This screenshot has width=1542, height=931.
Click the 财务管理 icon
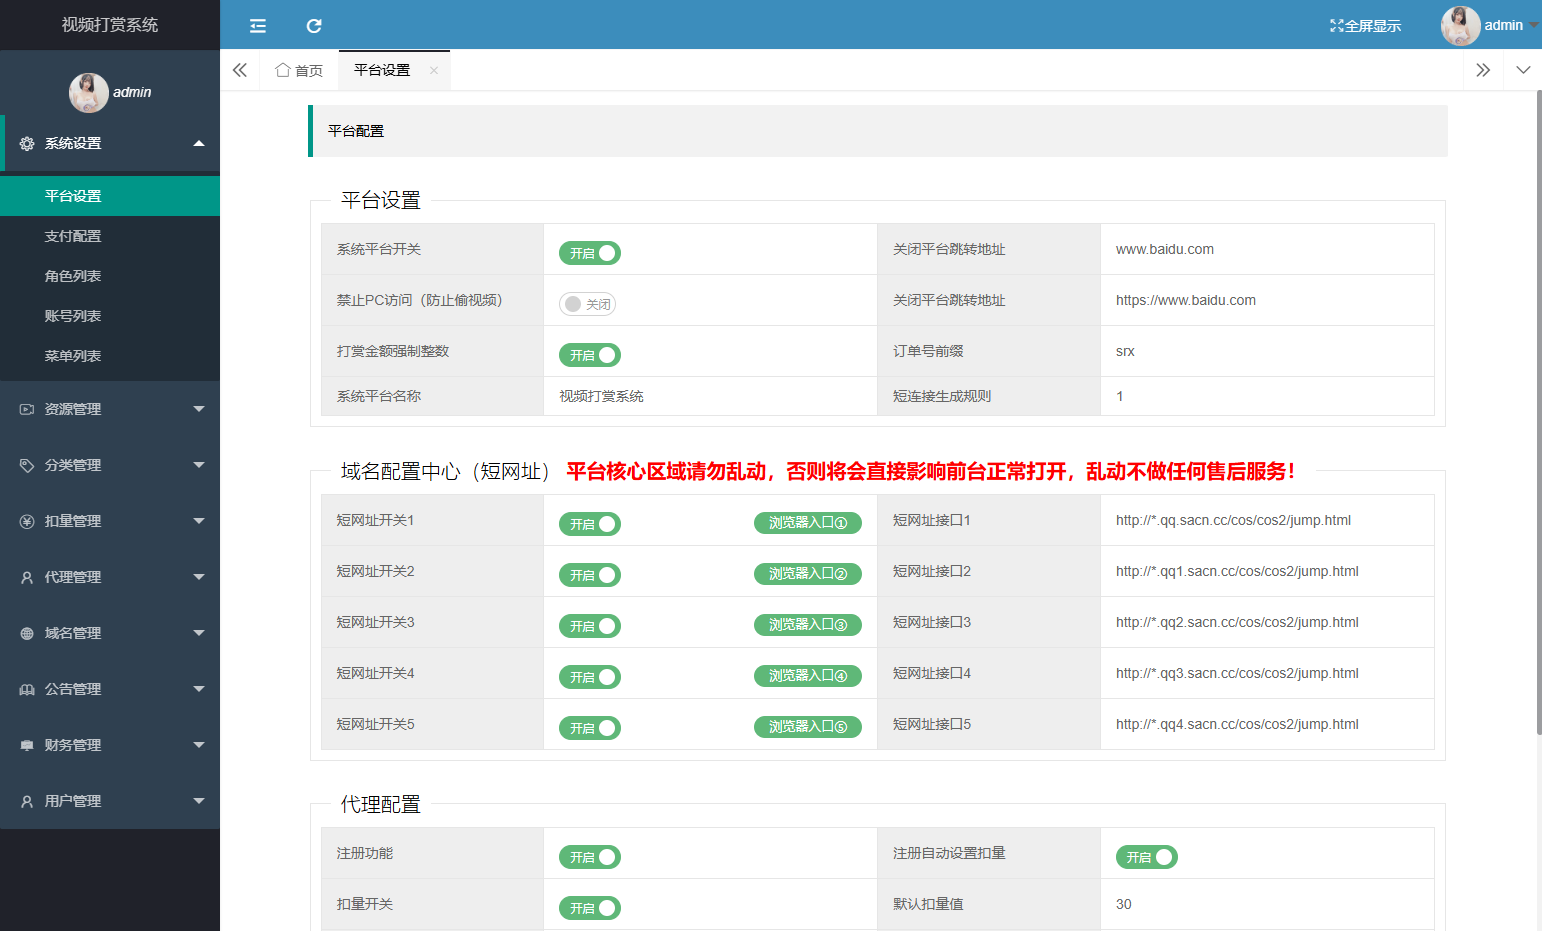point(27,745)
